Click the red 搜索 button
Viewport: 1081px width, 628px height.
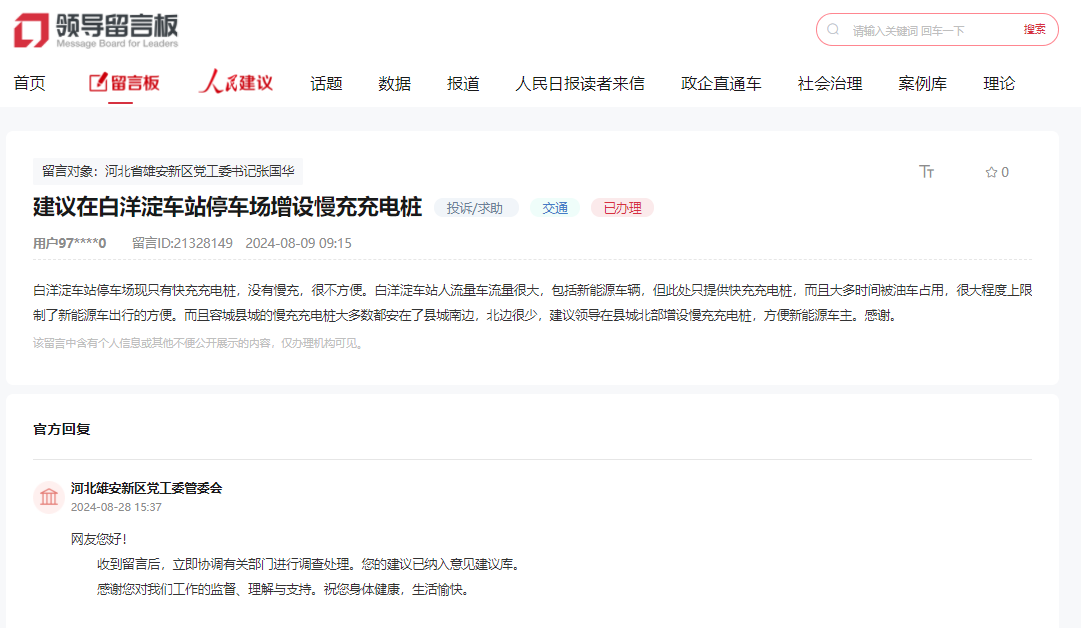point(1034,30)
